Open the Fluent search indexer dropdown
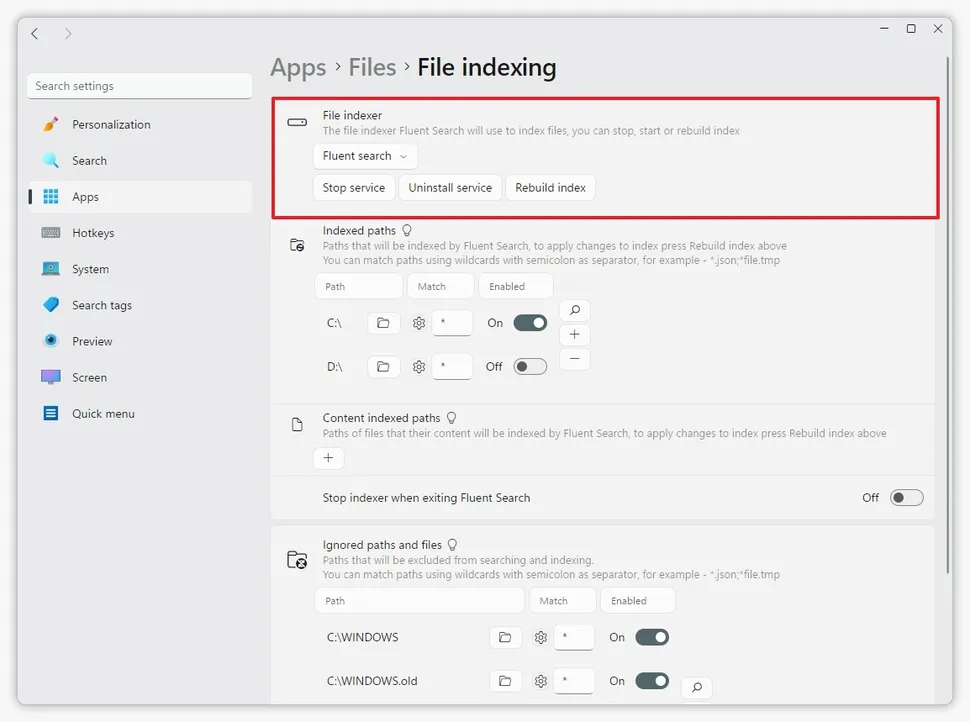This screenshot has width=970, height=722. coord(365,156)
